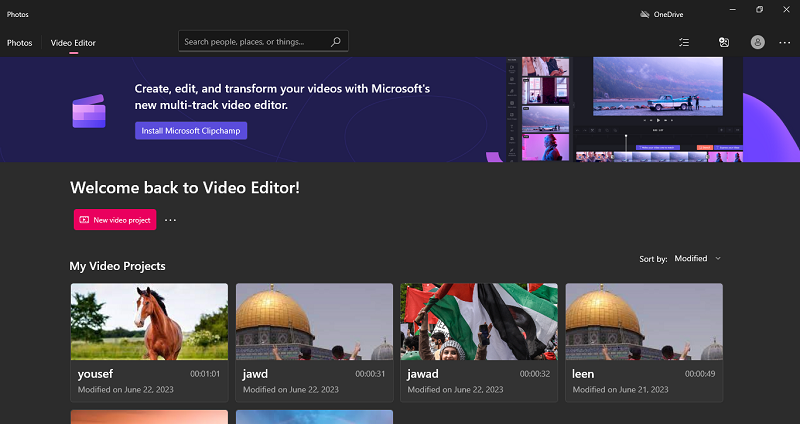This screenshot has width=800, height=424.
Task: Click the Clipchamp editor preview image in banner
Action: tap(624, 110)
